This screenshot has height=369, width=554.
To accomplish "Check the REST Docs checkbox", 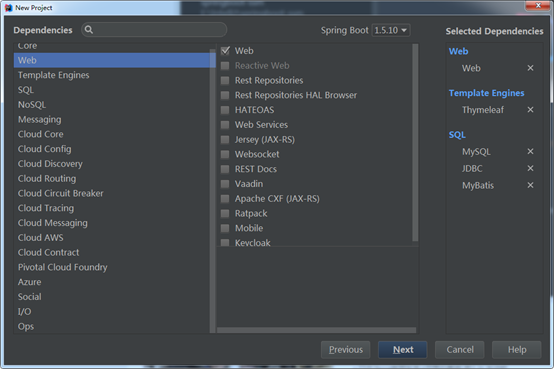I will (x=225, y=169).
